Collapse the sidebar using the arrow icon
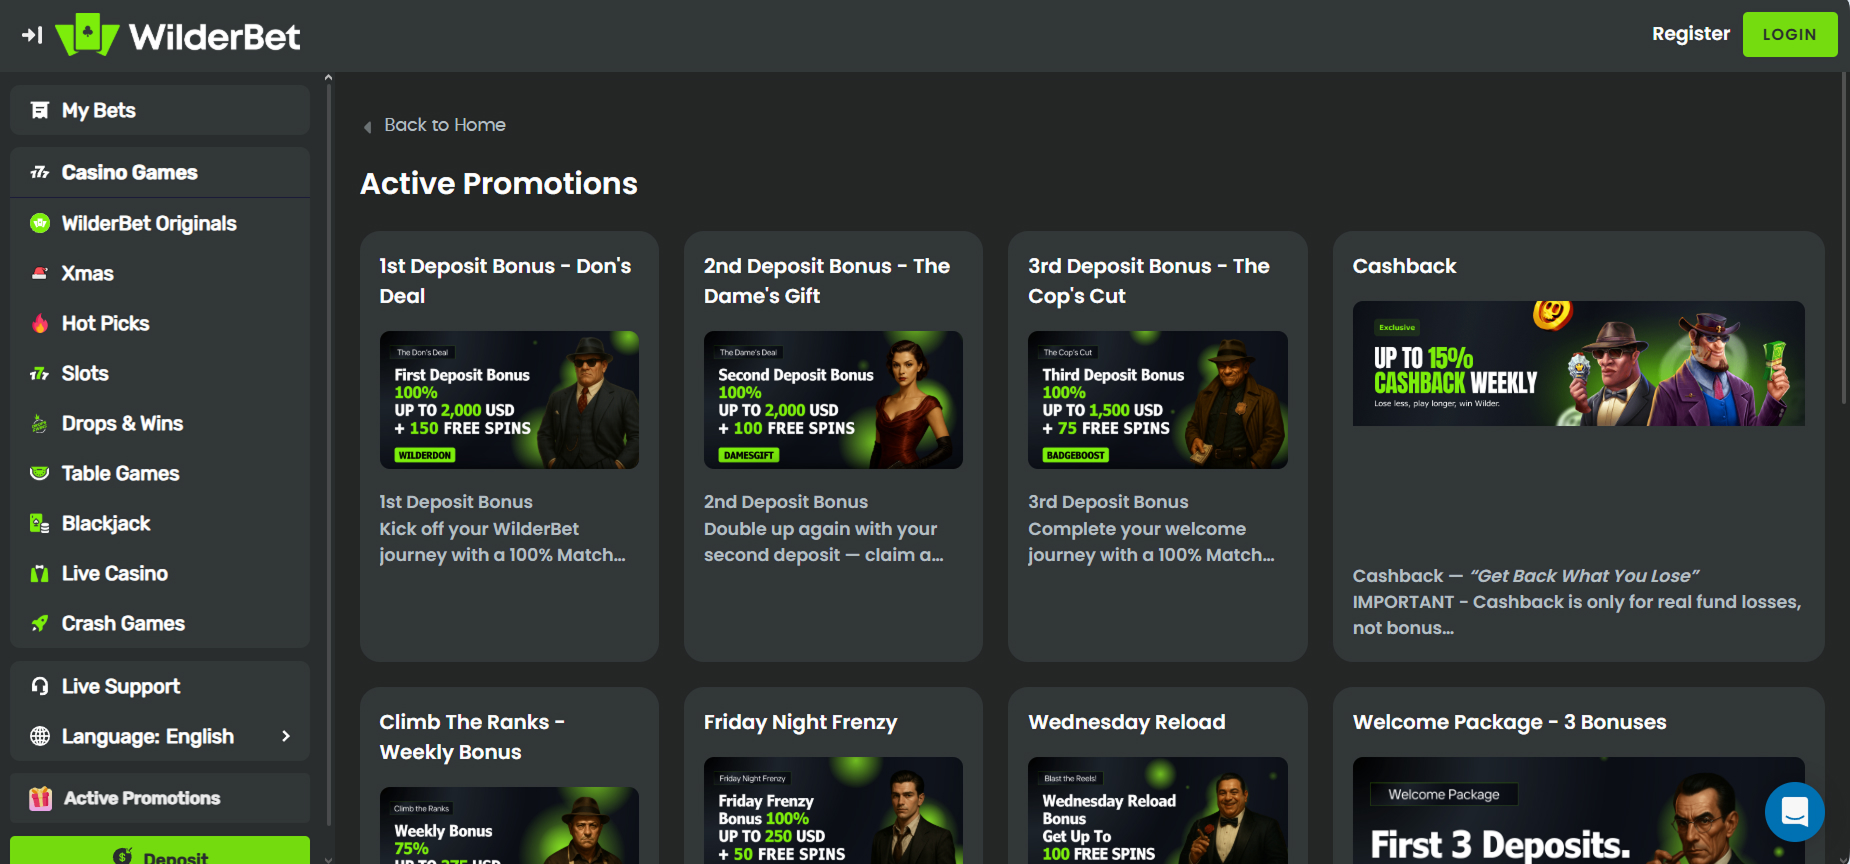The width and height of the screenshot is (1850, 864). pyautogui.click(x=32, y=35)
